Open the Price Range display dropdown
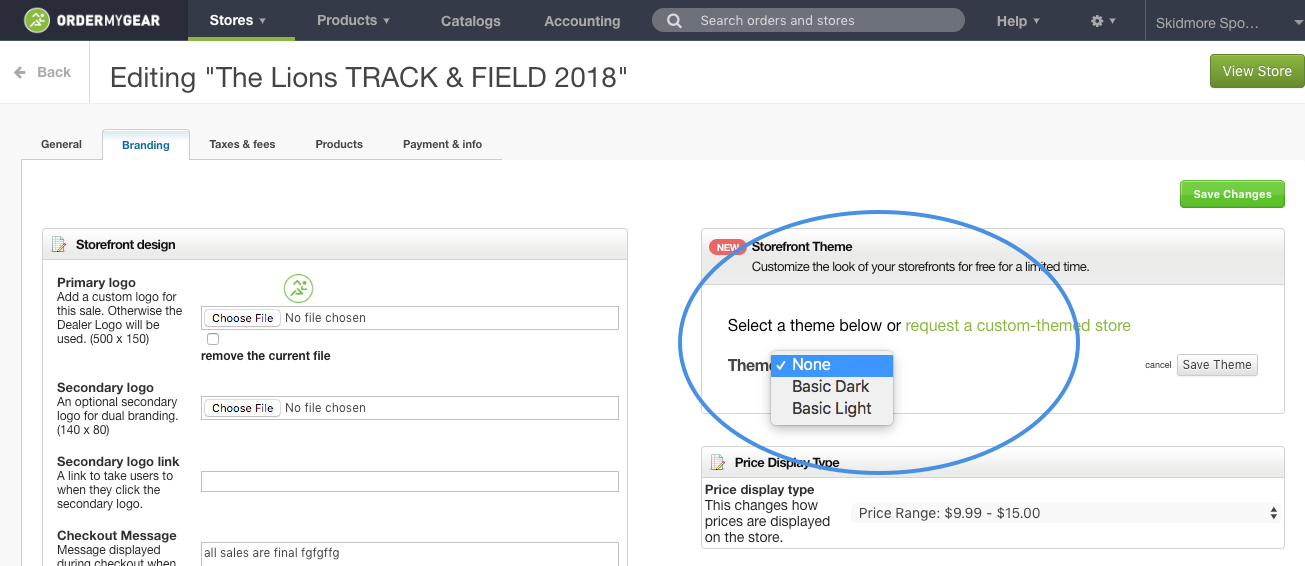Screen dimensions: 1305x566 [x=1067, y=513]
